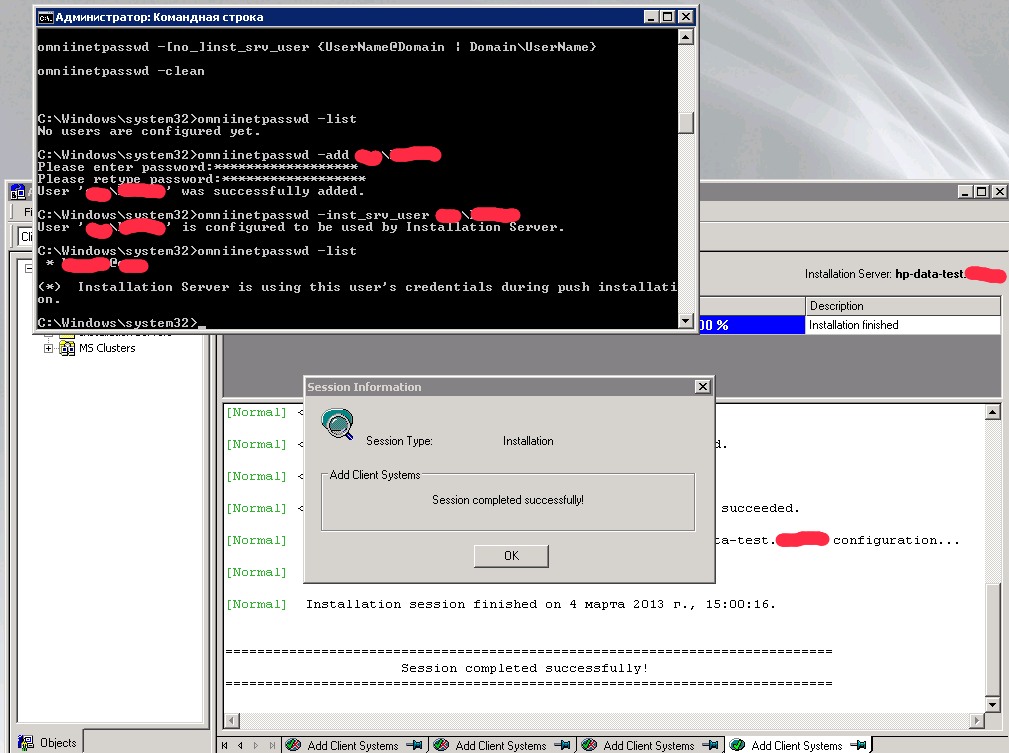This screenshot has width=1009, height=753.
Task: Jump to the first session tab
Action: (x=225, y=745)
